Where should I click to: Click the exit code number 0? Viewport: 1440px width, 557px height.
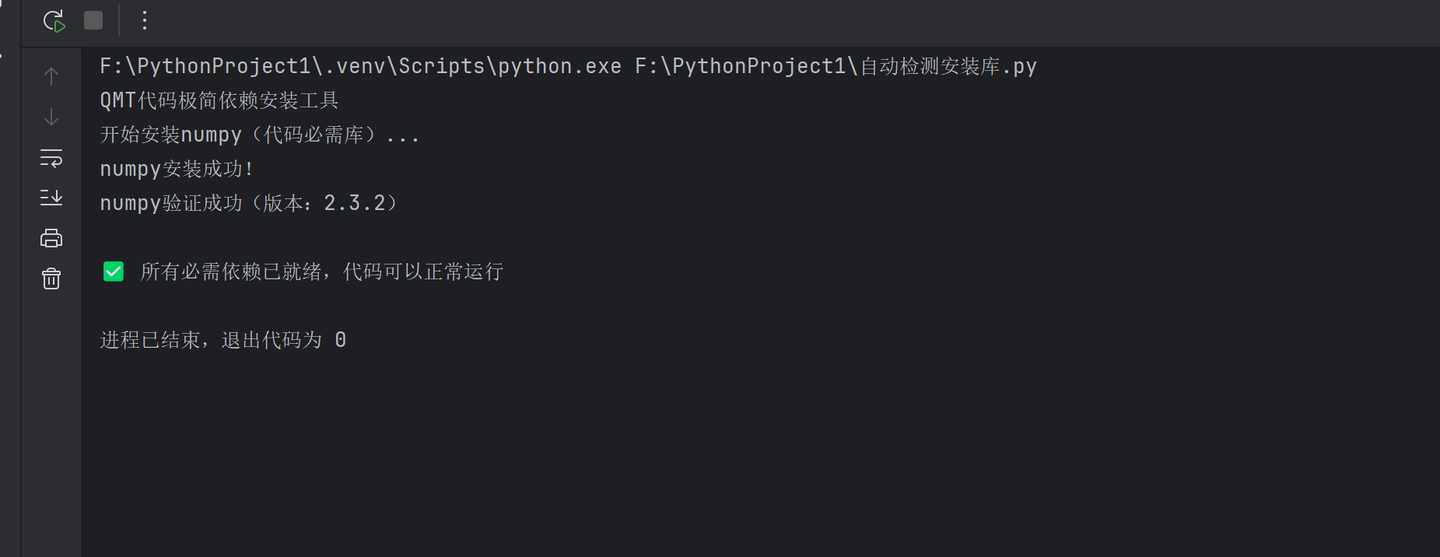[x=340, y=340]
